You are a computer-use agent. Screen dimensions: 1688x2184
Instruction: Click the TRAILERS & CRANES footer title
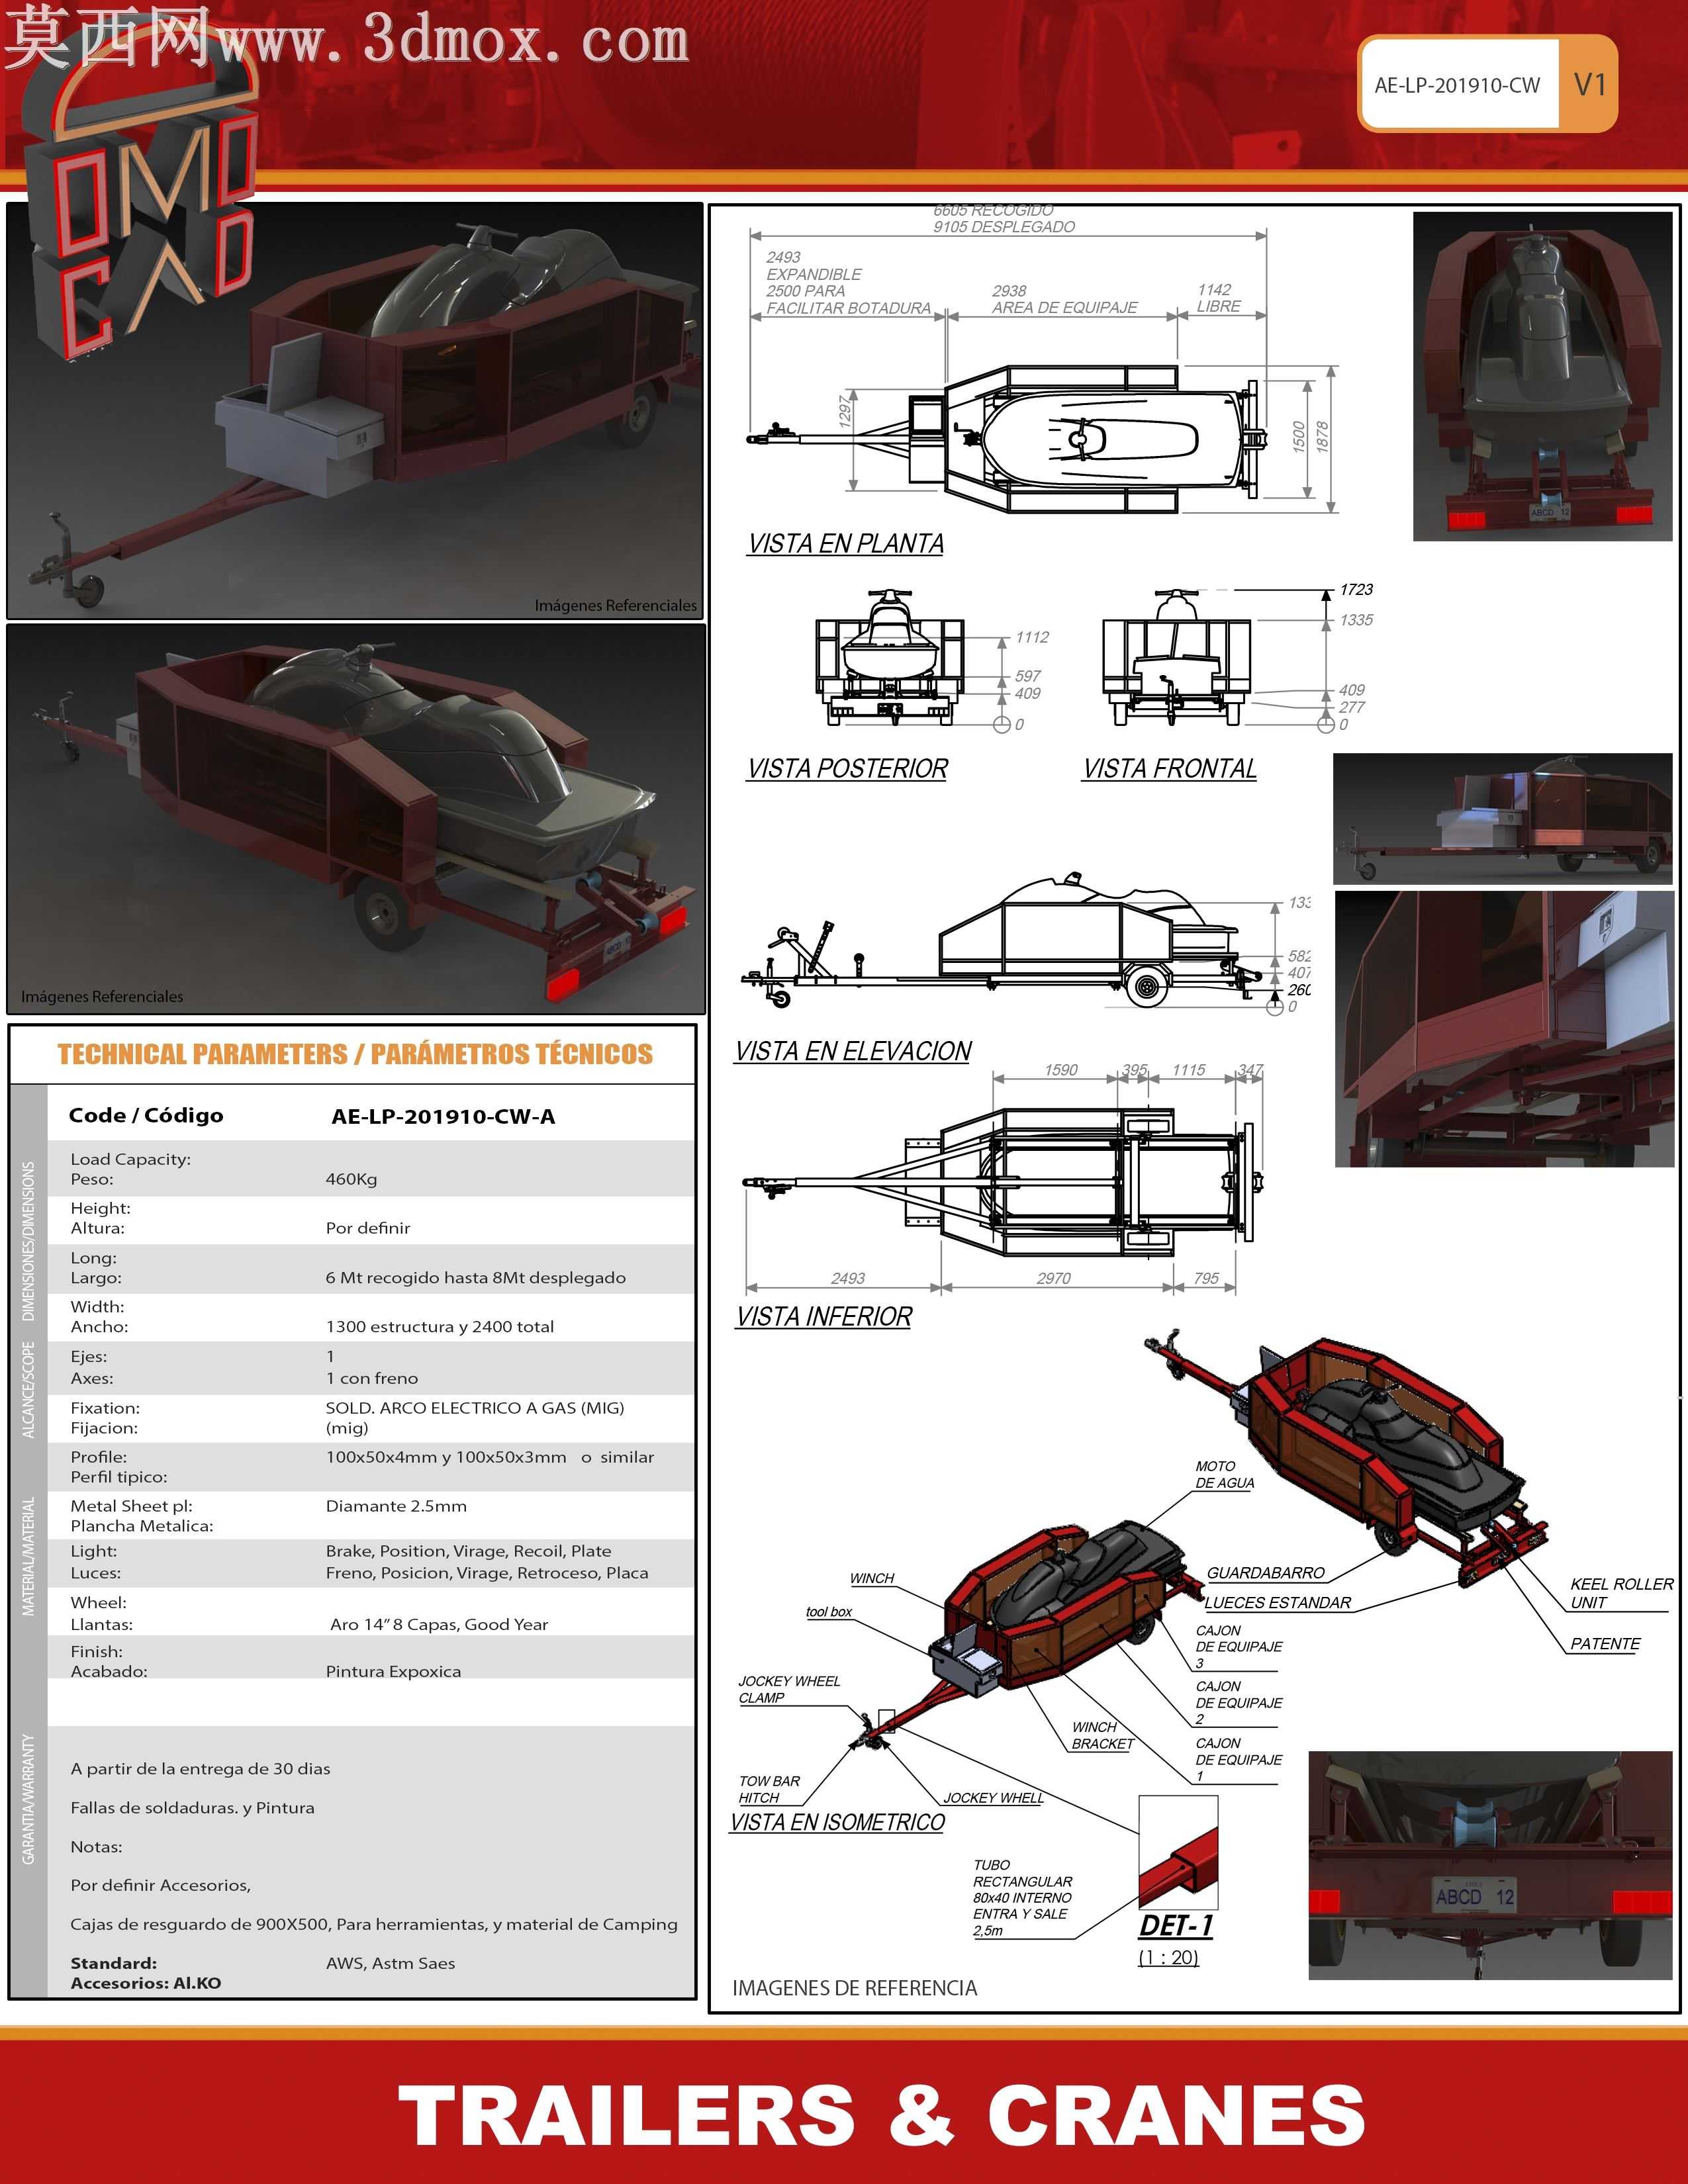(881, 2116)
